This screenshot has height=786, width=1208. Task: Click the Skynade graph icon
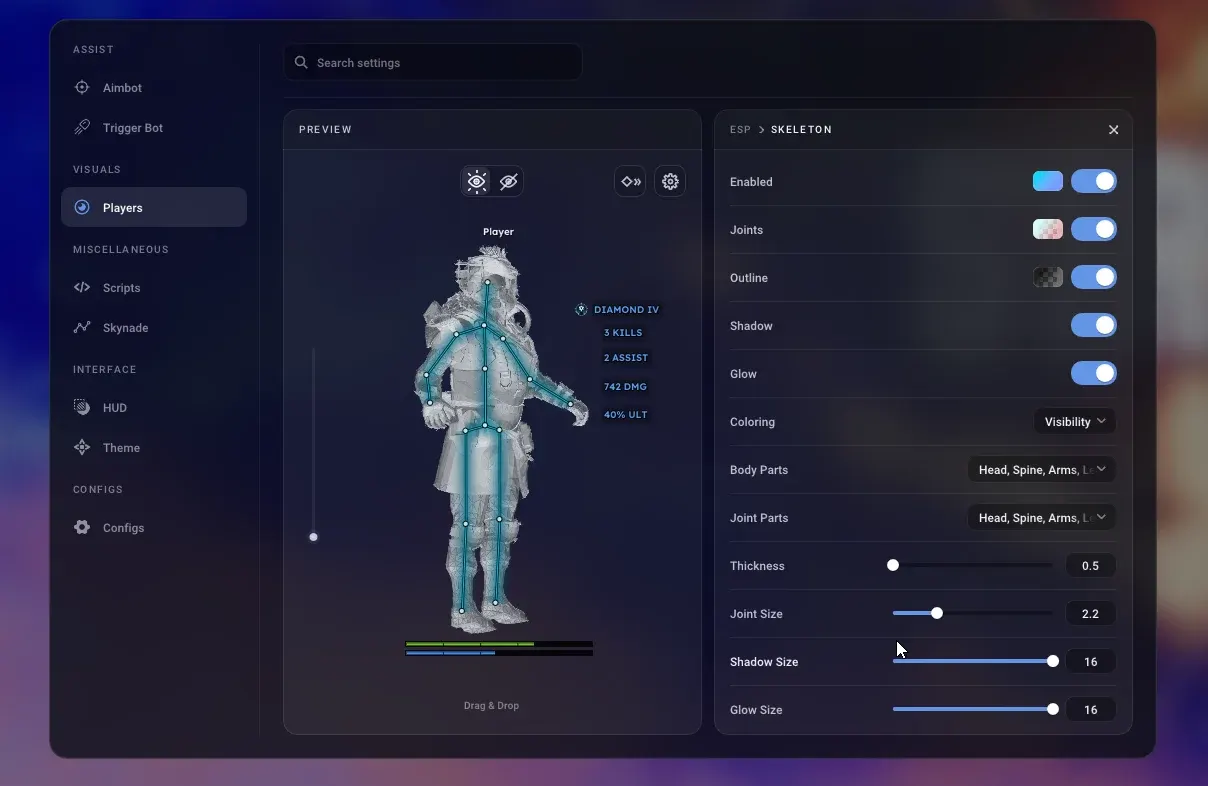[x=82, y=328]
